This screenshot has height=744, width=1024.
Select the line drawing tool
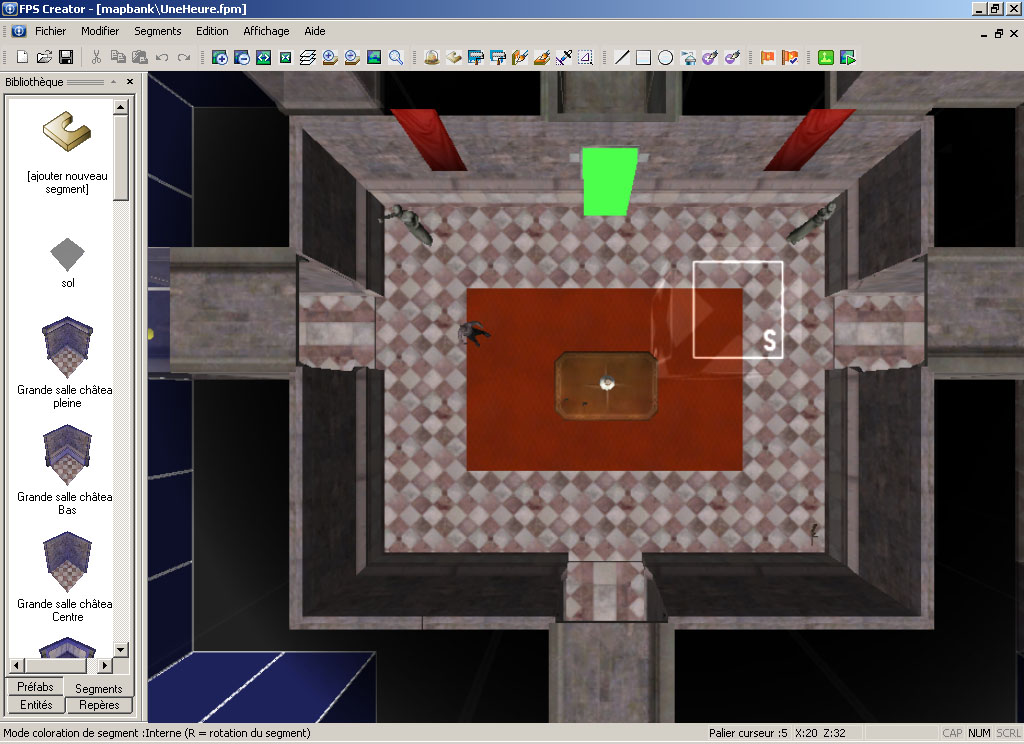pos(622,57)
